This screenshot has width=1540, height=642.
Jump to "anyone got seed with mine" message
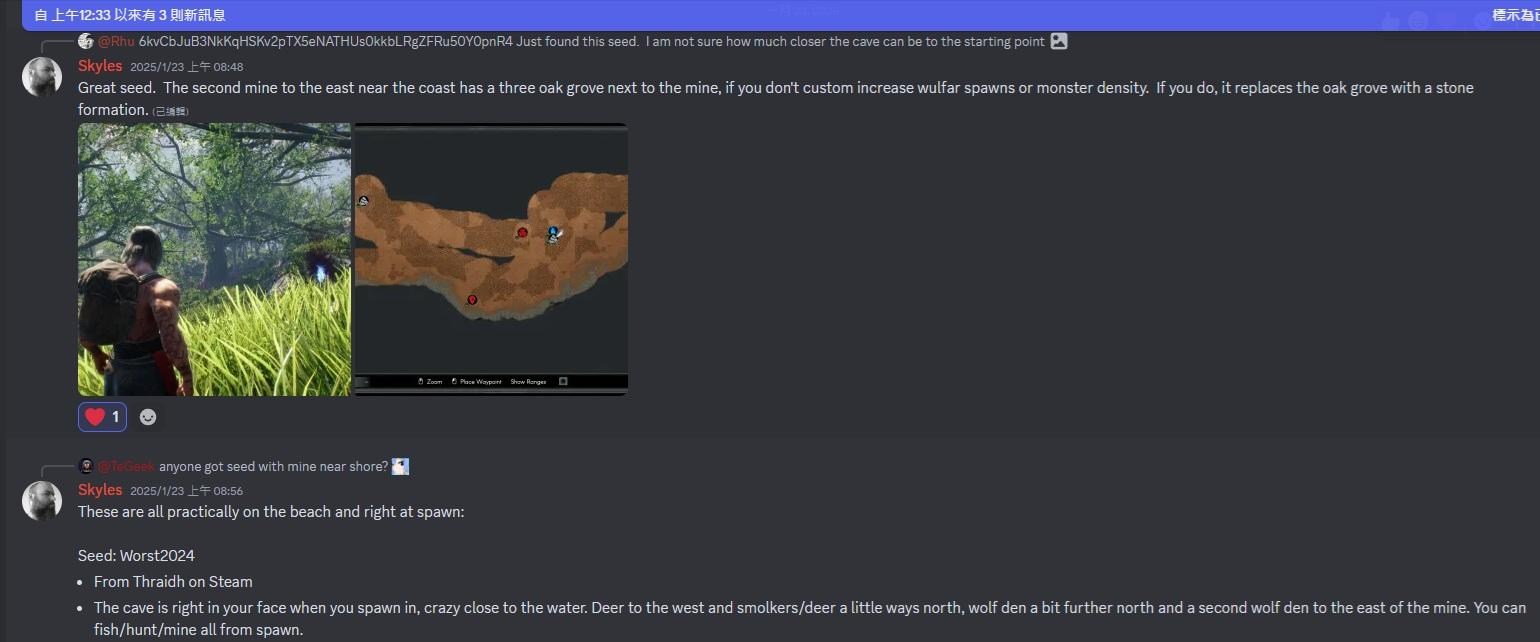(x=273, y=466)
